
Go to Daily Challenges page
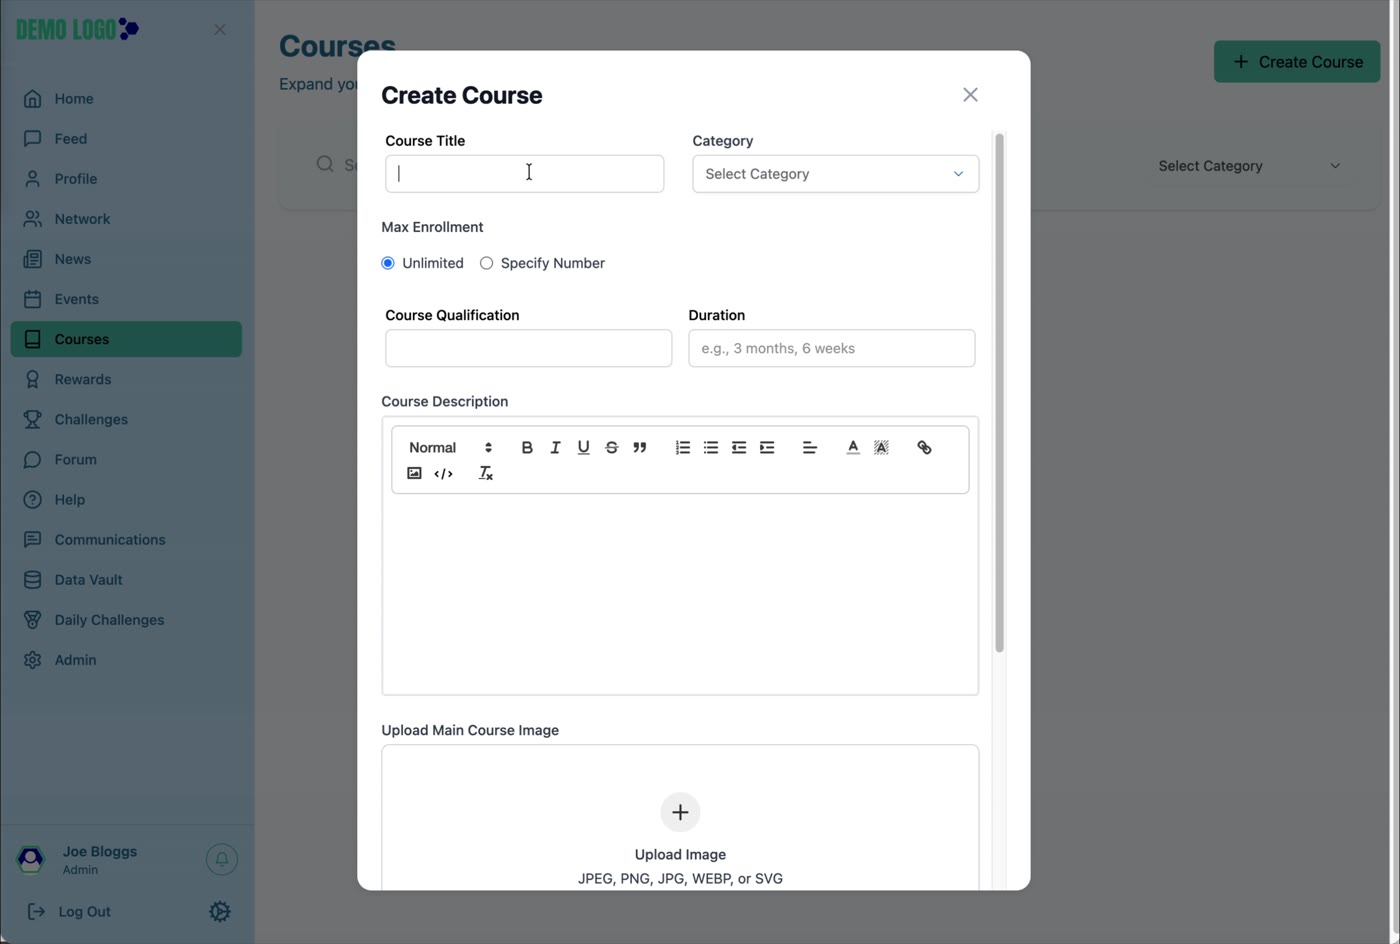click(x=126, y=619)
